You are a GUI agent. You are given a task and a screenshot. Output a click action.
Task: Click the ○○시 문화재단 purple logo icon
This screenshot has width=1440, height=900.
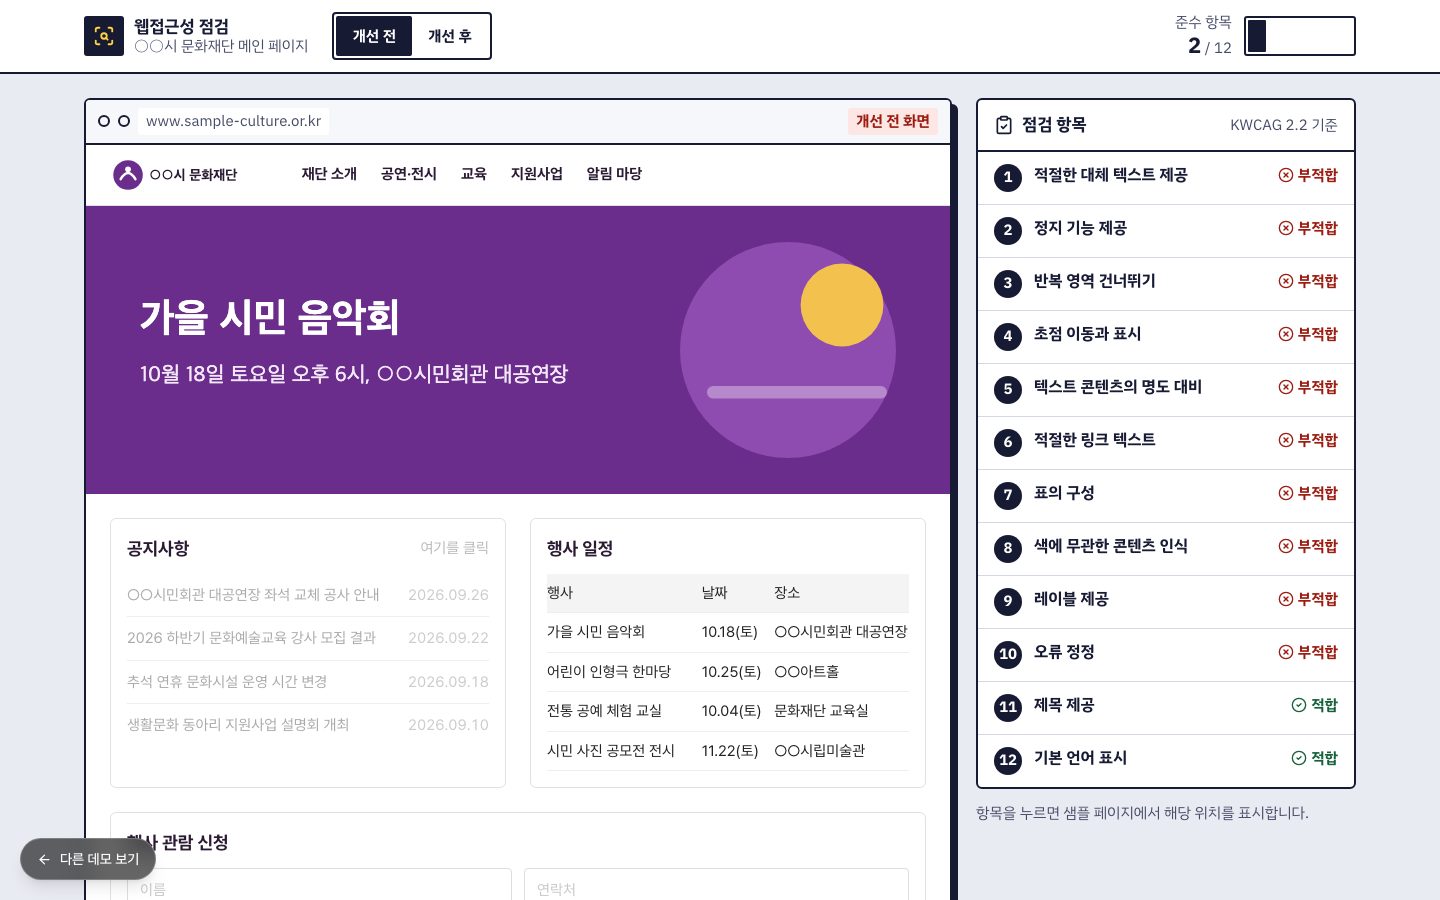[128, 175]
